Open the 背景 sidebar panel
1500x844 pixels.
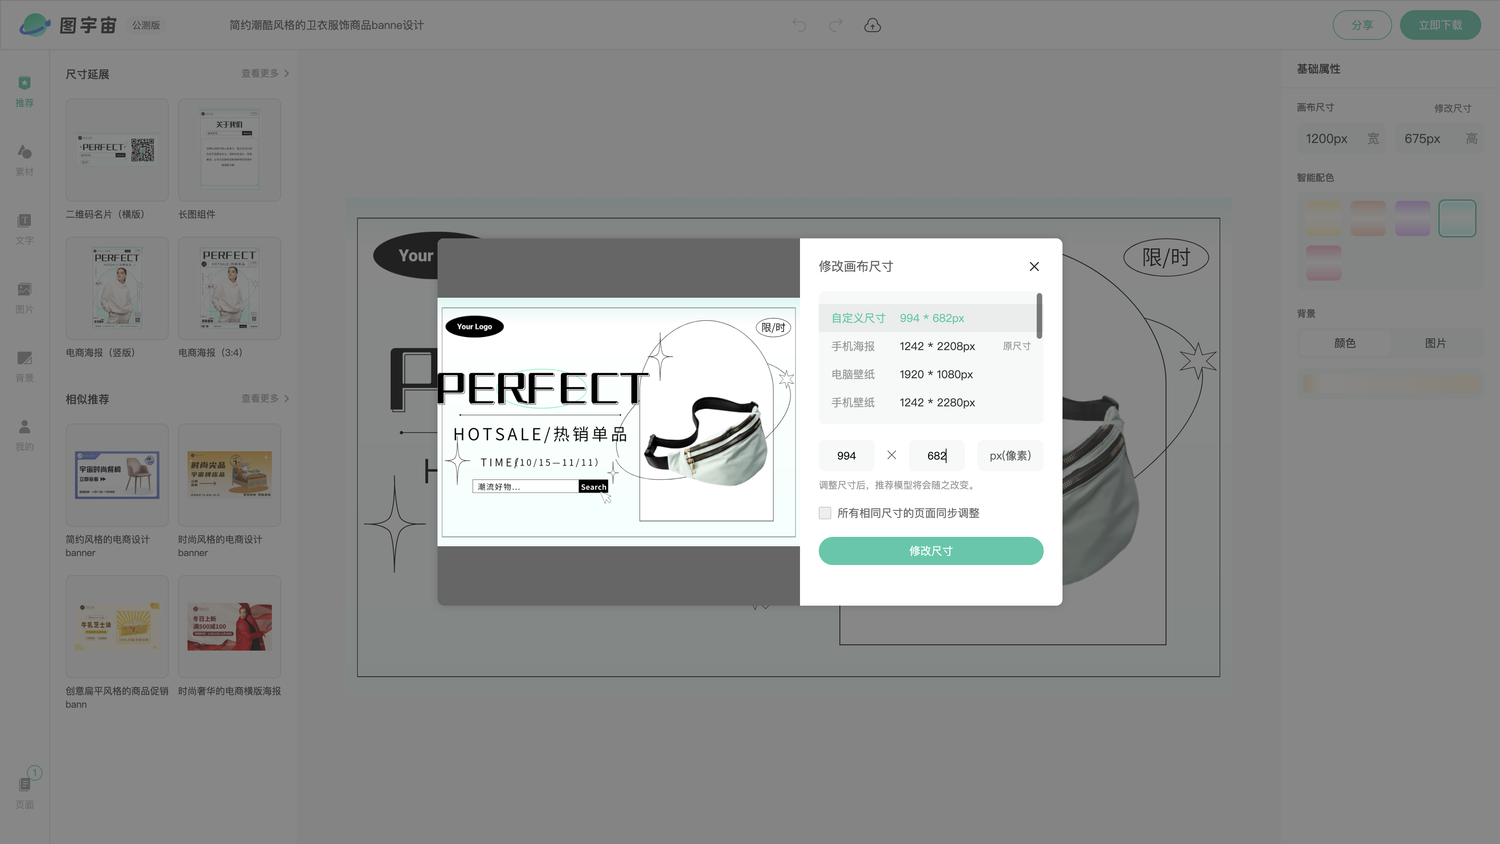tap(25, 366)
